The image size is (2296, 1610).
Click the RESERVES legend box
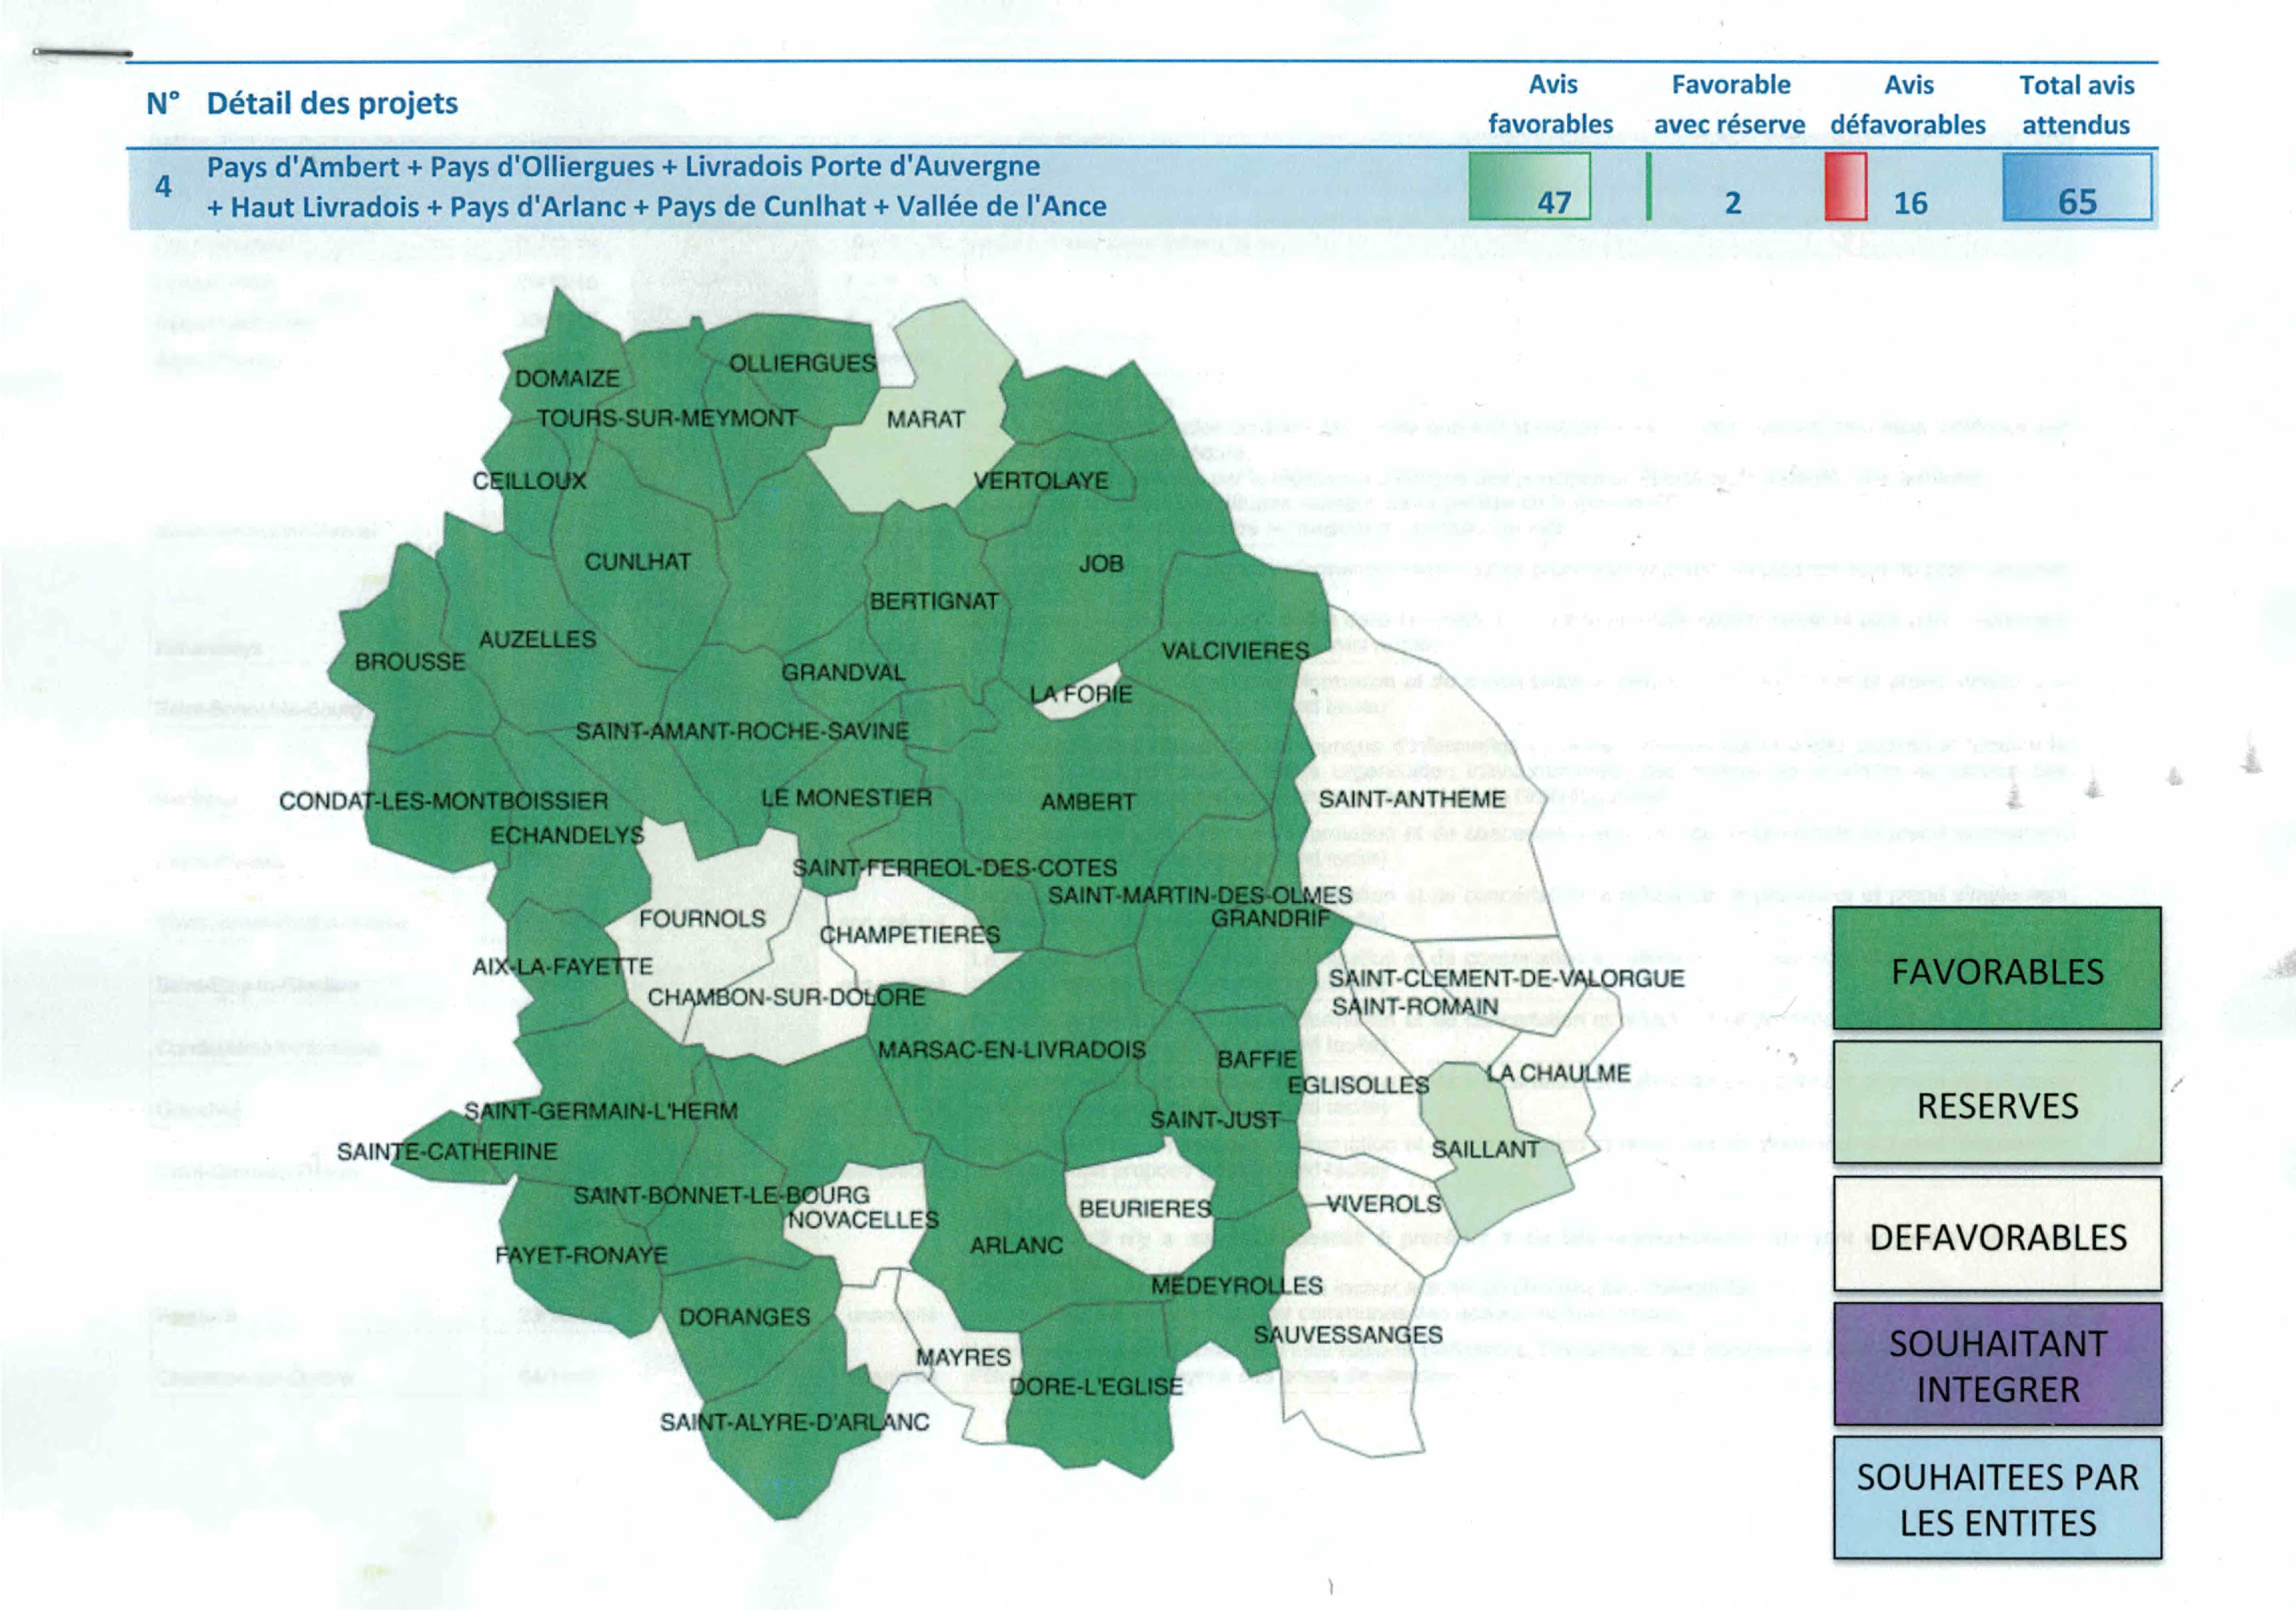pyautogui.click(x=1996, y=1103)
